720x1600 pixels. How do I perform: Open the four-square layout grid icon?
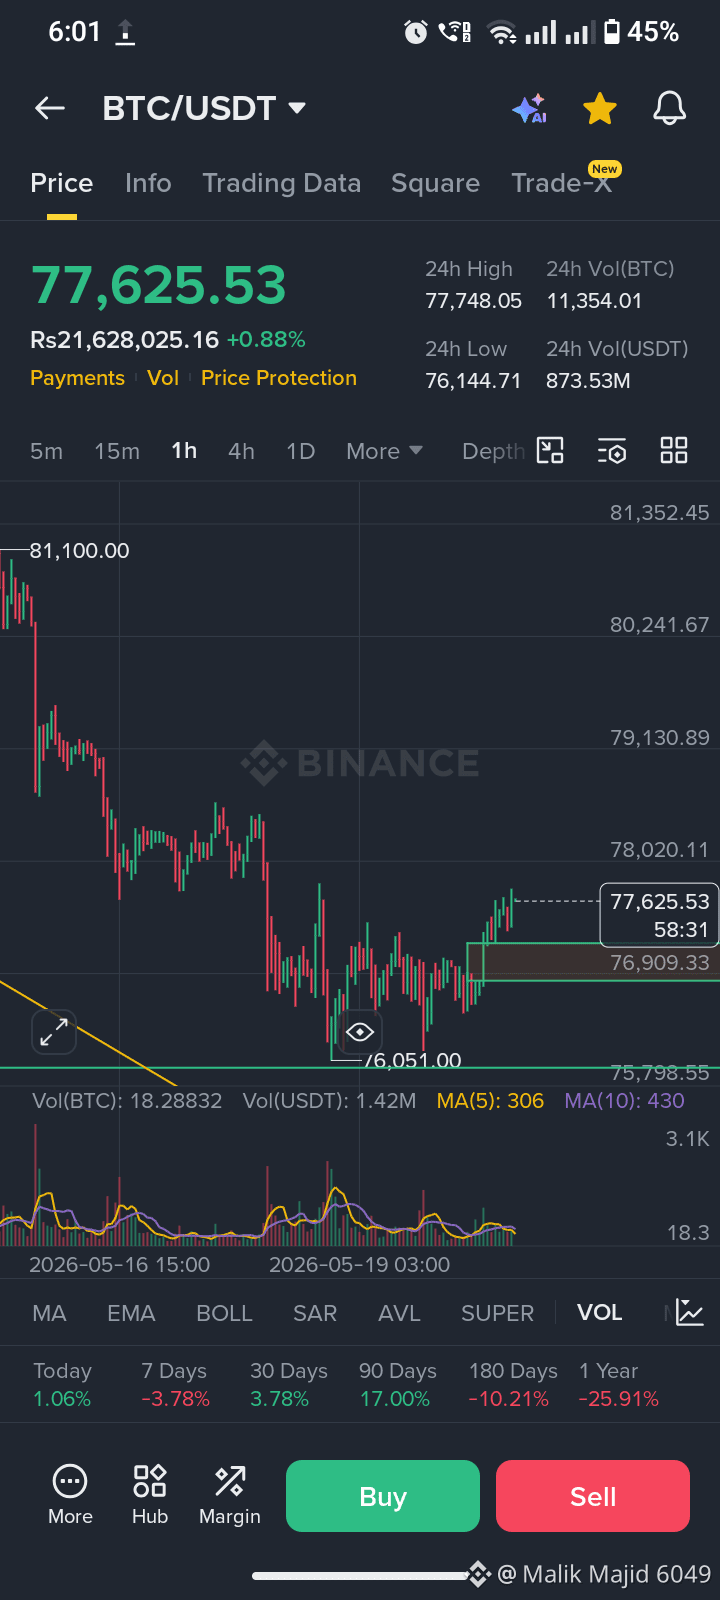click(x=674, y=451)
